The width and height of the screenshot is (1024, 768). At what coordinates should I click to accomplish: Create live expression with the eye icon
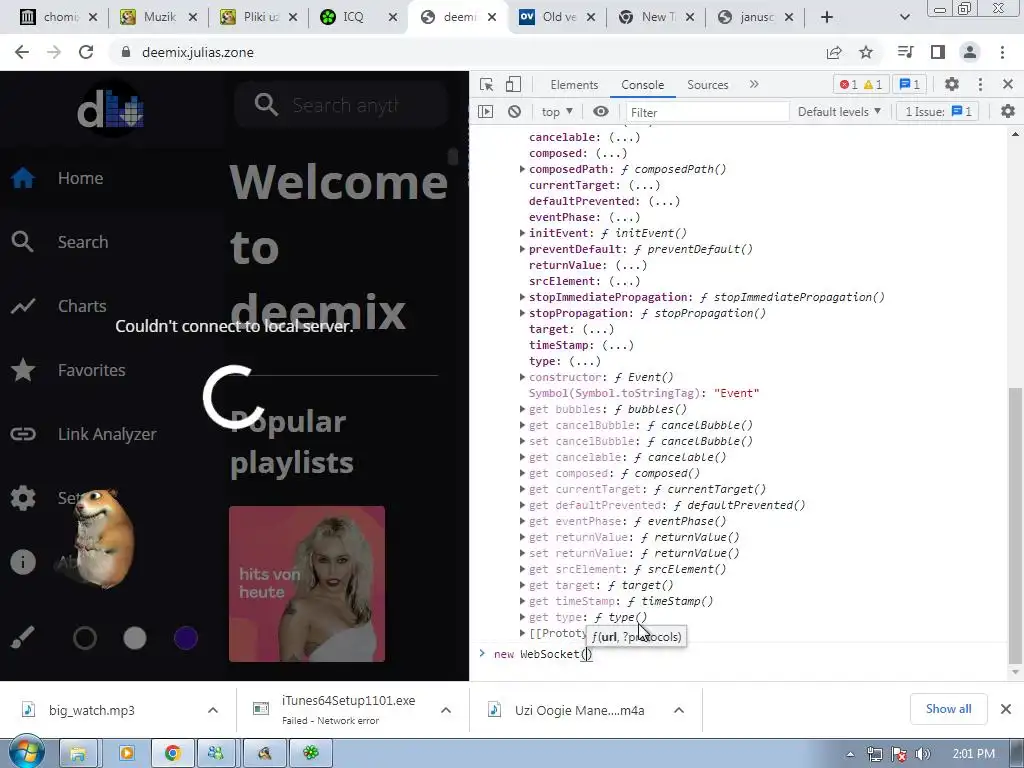601,112
